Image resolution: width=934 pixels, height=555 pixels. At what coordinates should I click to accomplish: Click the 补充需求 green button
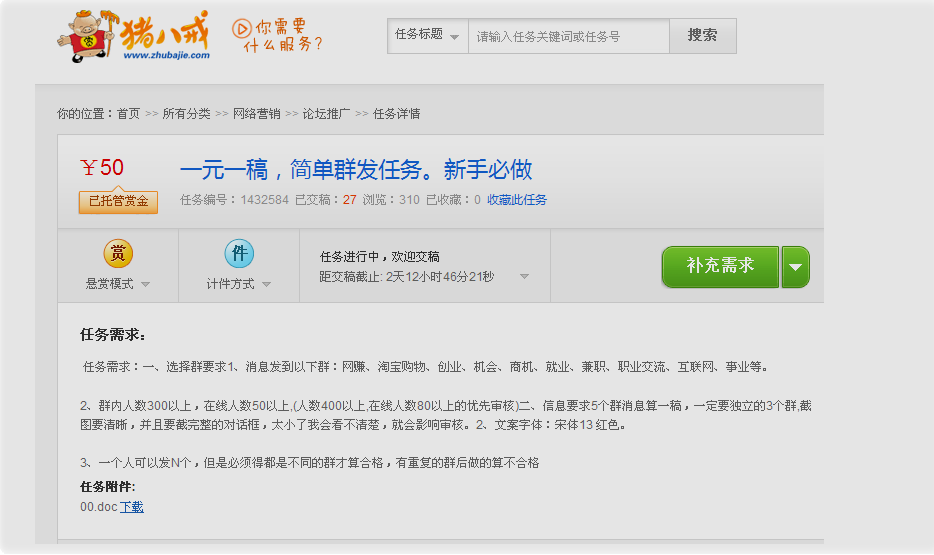pos(720,267)
